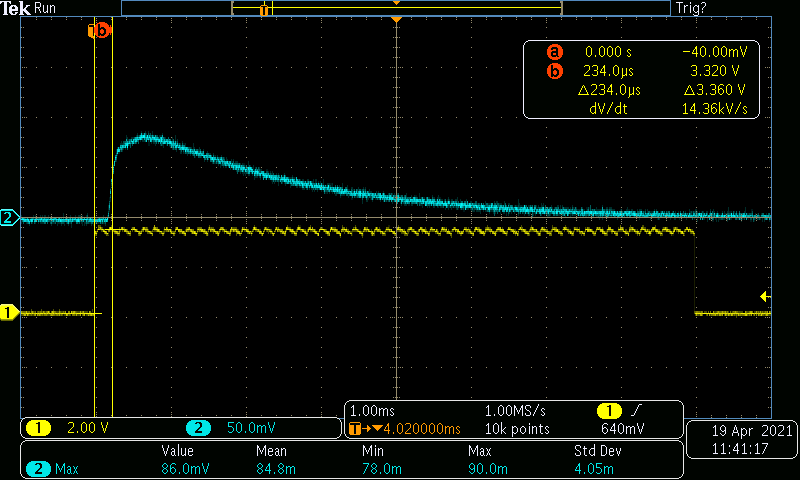Click the 4.020000ms trigger delay value
This screenshot has width=800, height=480.
click(x=421, y=429)
